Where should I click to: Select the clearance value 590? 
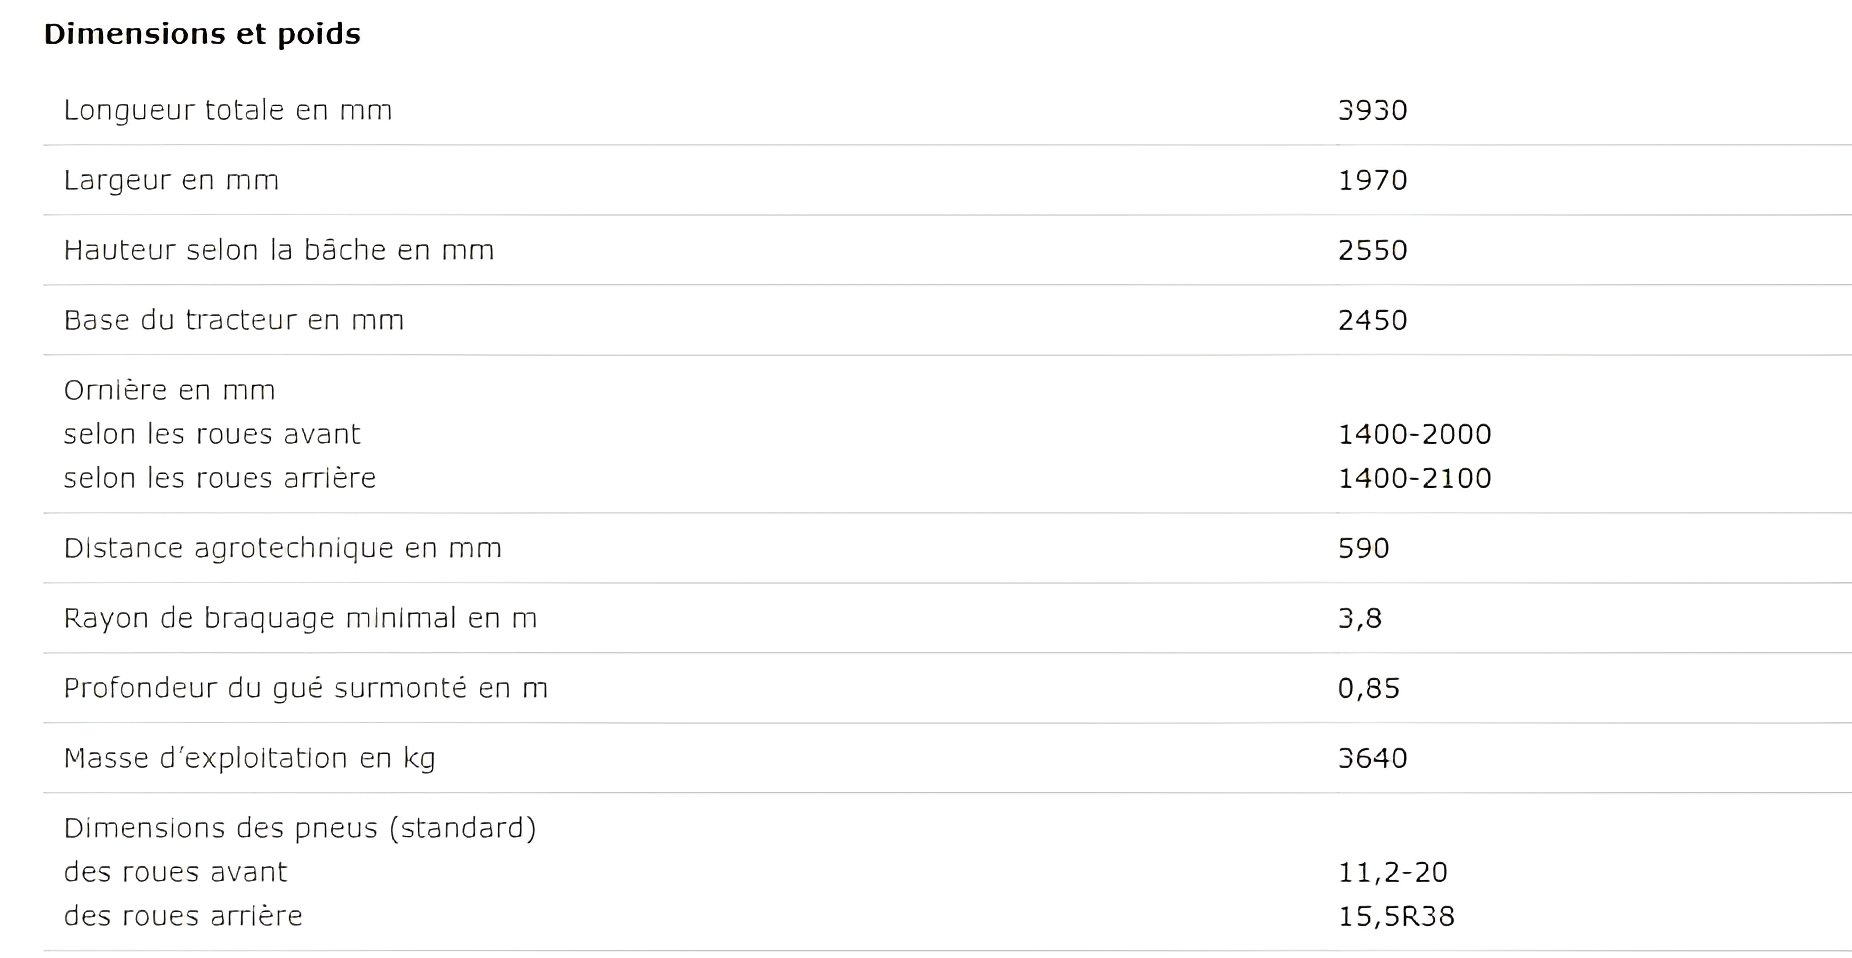click(1363, 548)
